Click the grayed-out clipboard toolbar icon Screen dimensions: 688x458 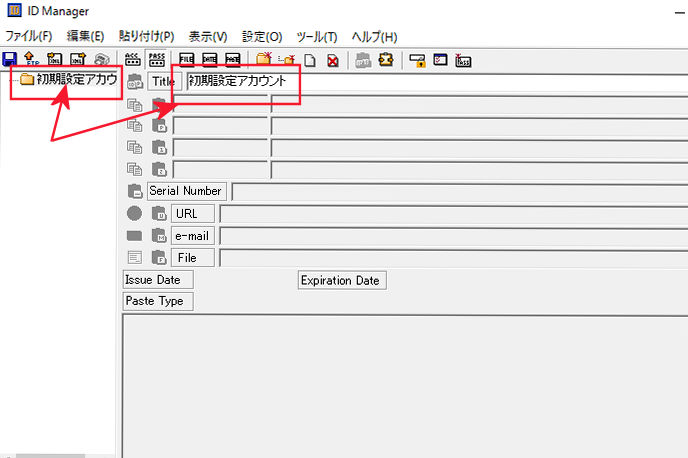363,60
